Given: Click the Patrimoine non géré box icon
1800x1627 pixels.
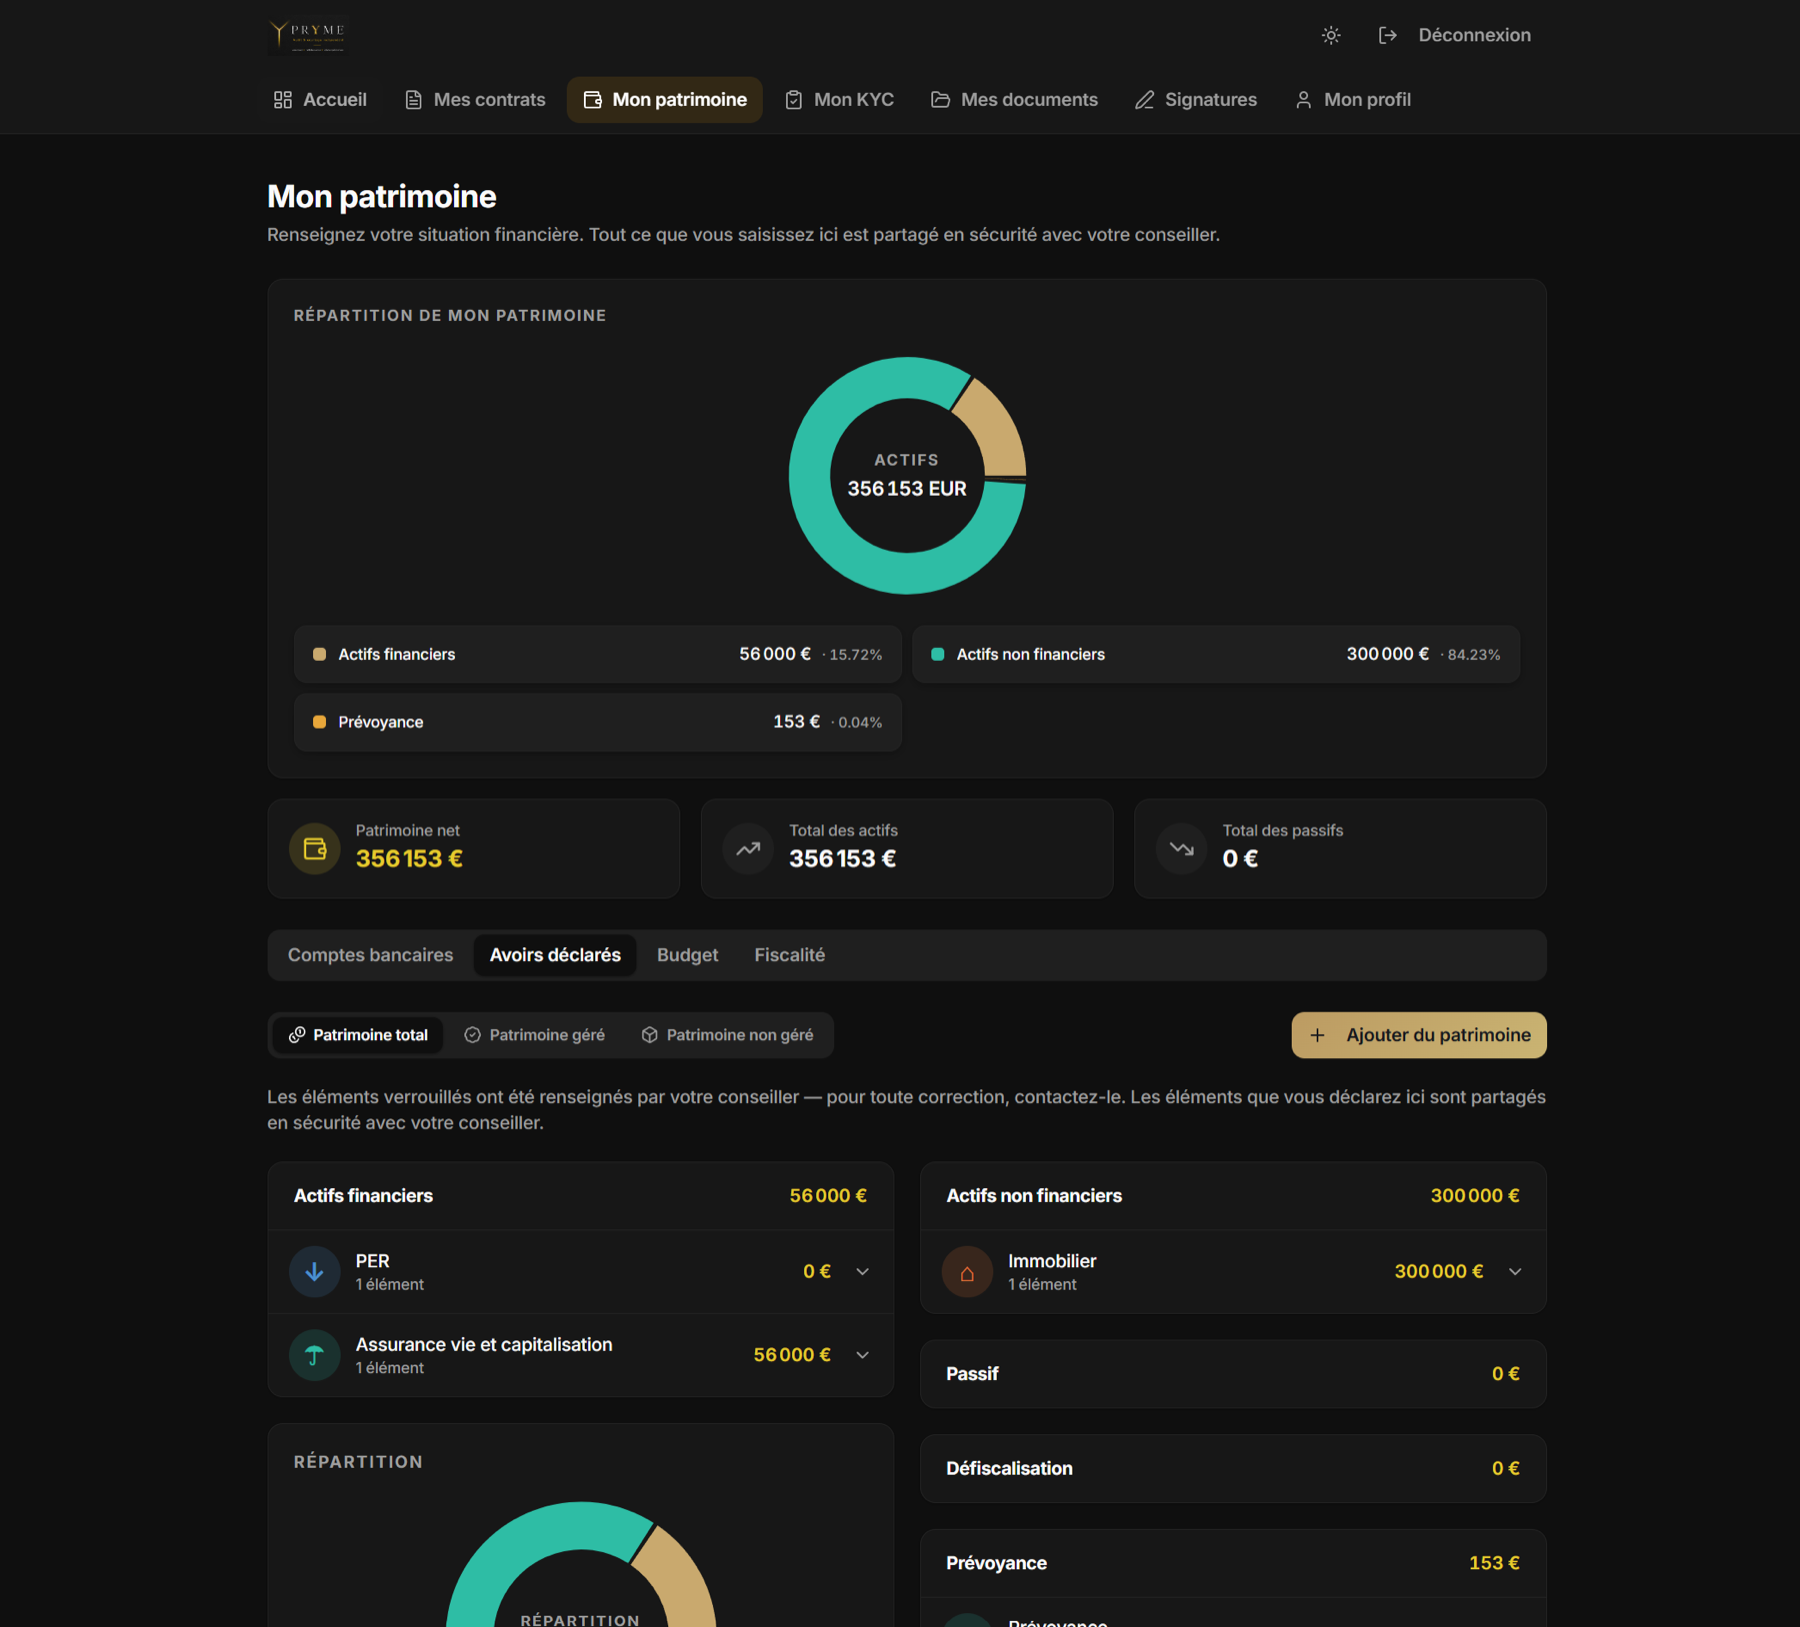Looking at the screenshot, I should 650,1035.
